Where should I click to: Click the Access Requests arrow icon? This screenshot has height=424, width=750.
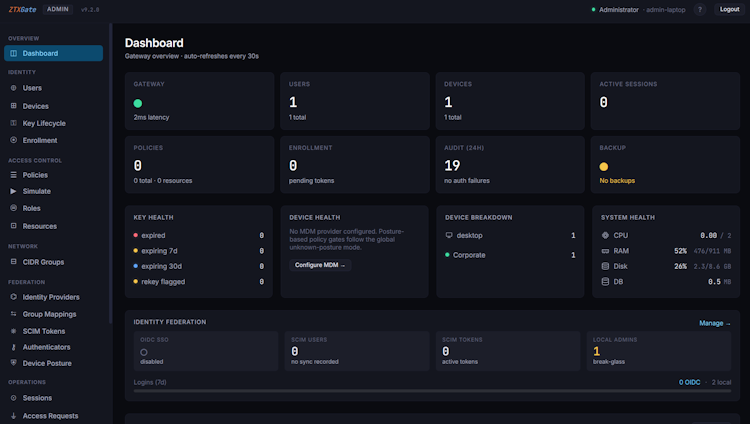point(13,416)
